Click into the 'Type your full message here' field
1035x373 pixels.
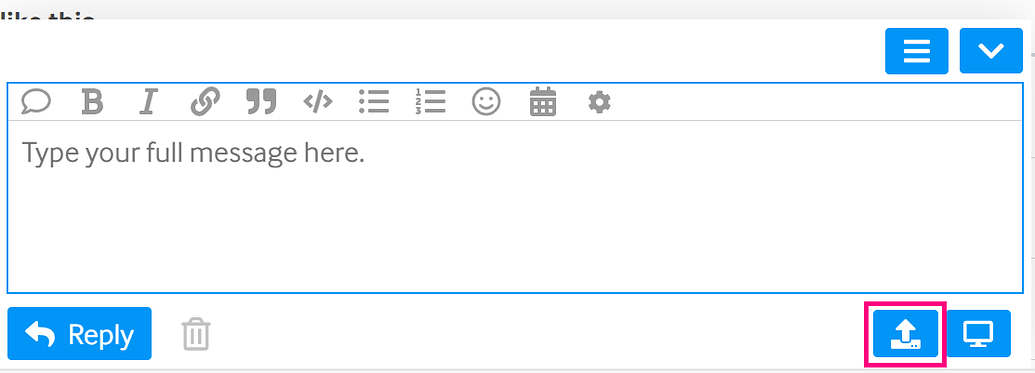pos(515,206)
